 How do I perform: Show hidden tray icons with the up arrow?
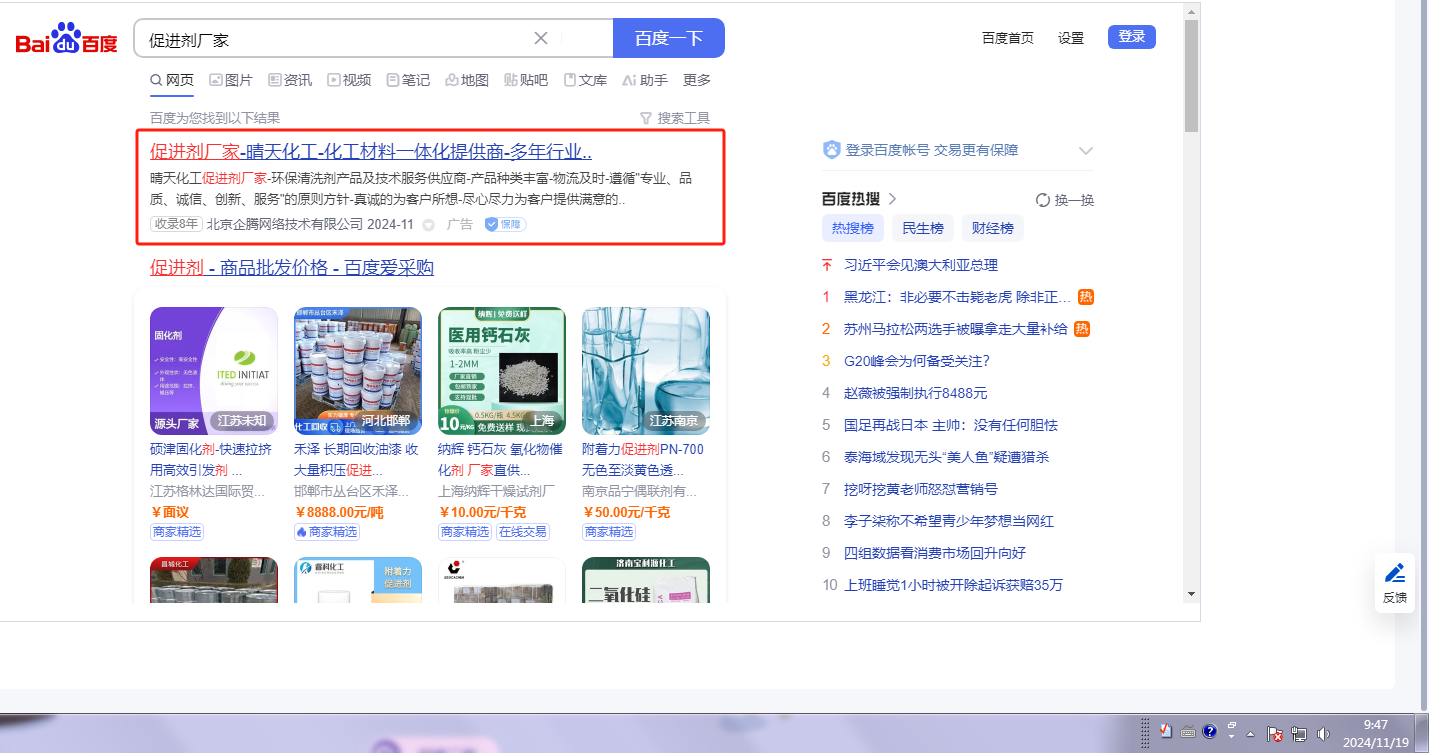tap(1250, 734)
